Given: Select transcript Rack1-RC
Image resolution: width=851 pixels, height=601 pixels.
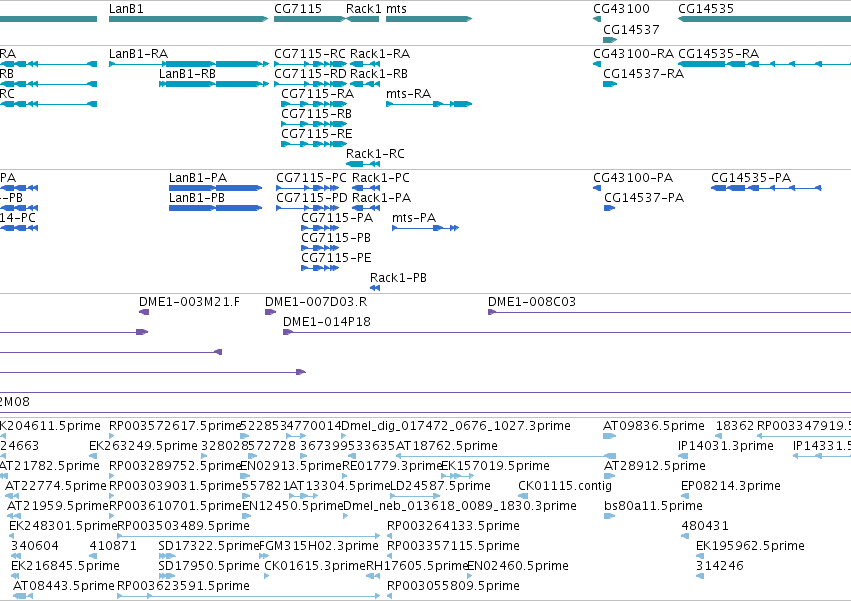Looking at the screenshot, I should (x=363, y=164).
